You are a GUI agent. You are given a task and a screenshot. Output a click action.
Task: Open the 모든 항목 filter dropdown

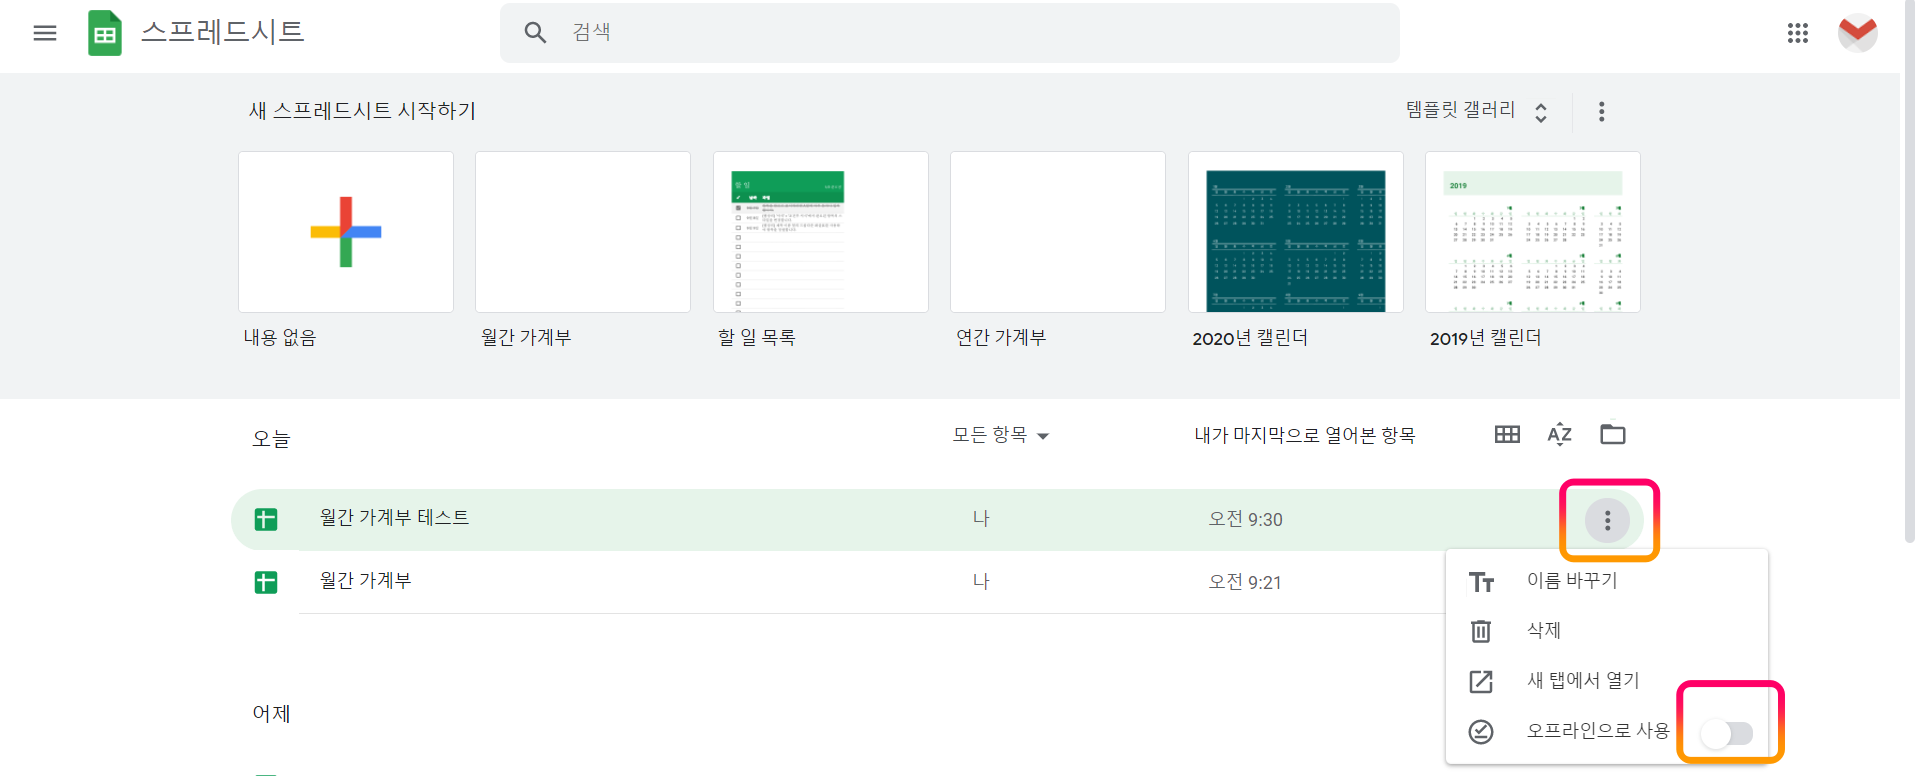pos(1000,435)
